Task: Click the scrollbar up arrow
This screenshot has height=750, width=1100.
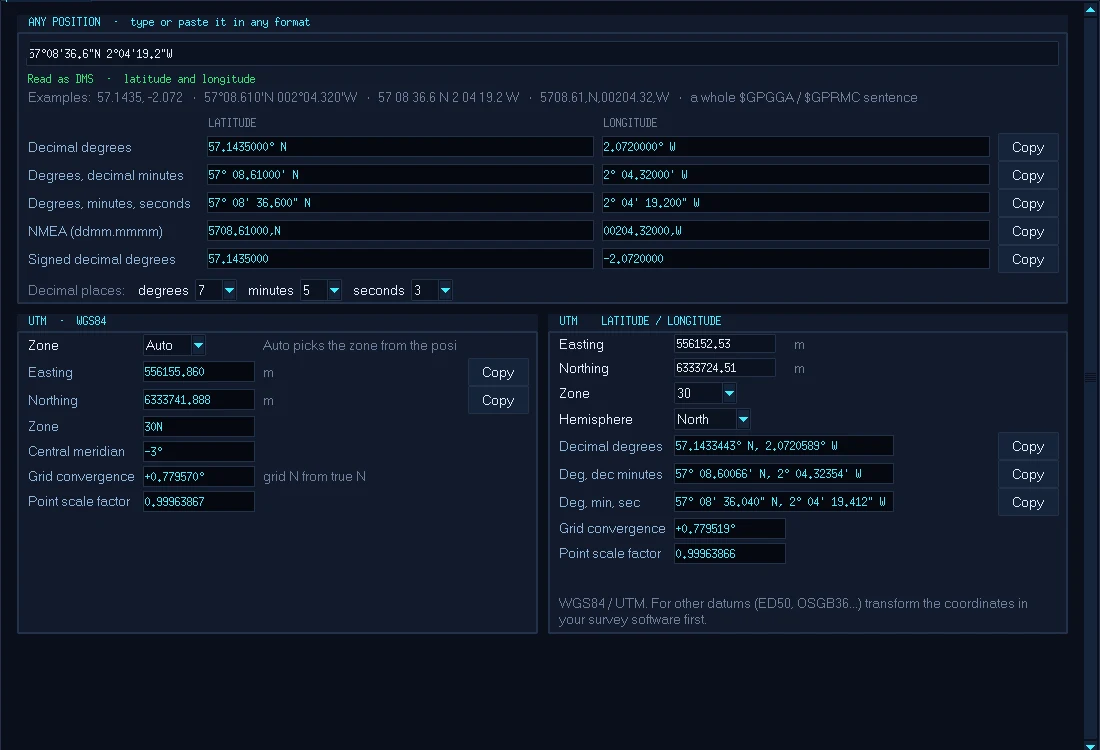Action: (x=1090, y=8)
